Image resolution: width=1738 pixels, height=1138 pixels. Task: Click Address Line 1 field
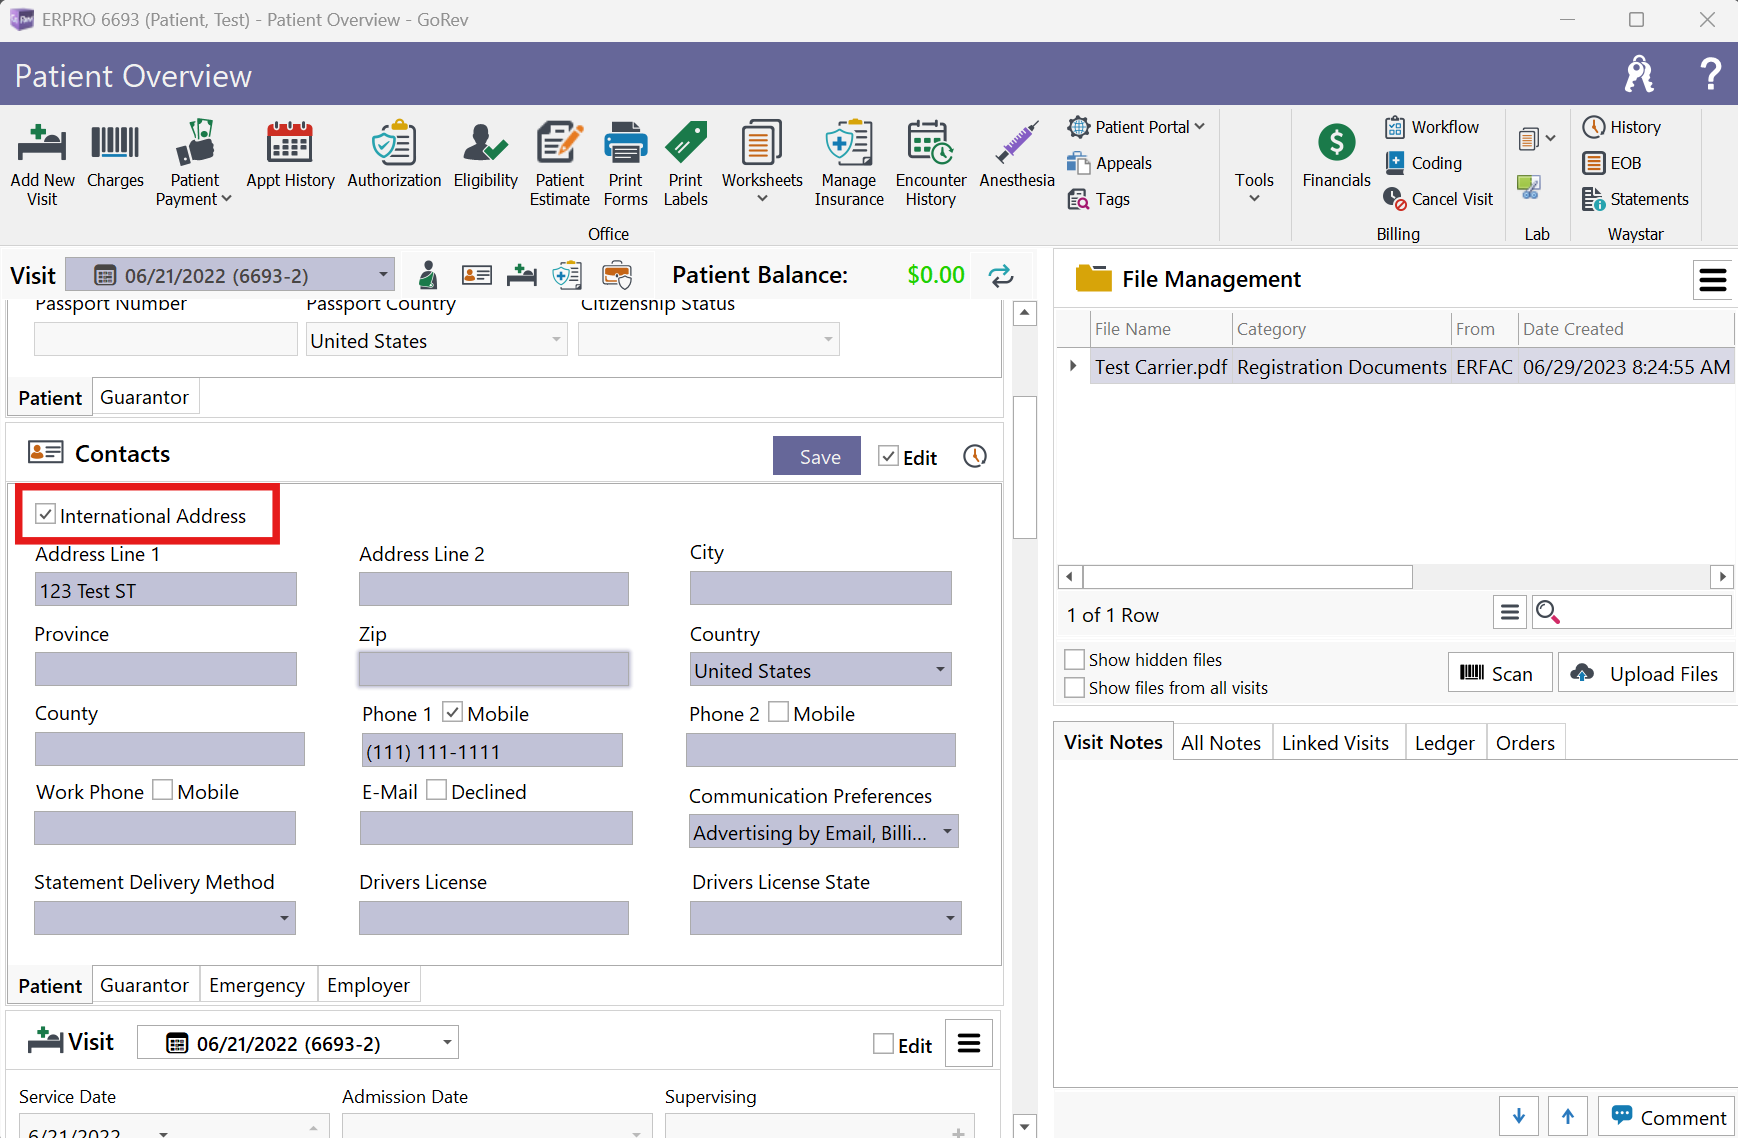click(166, 590)
